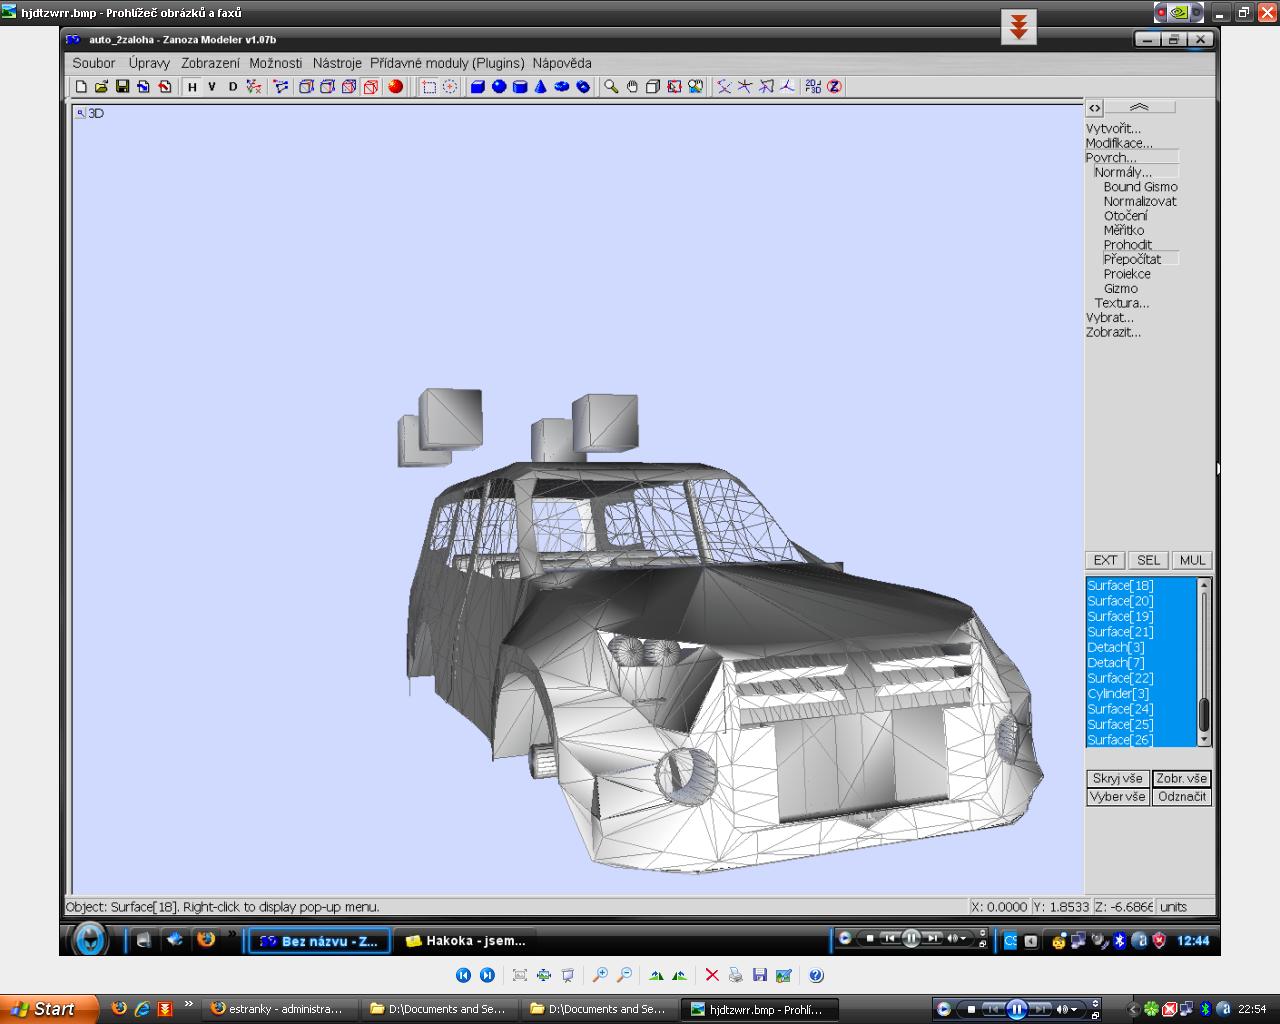This screenshot has height=1024, width=1280.
Task: Select the red sphere render icon
Action: 396,87
